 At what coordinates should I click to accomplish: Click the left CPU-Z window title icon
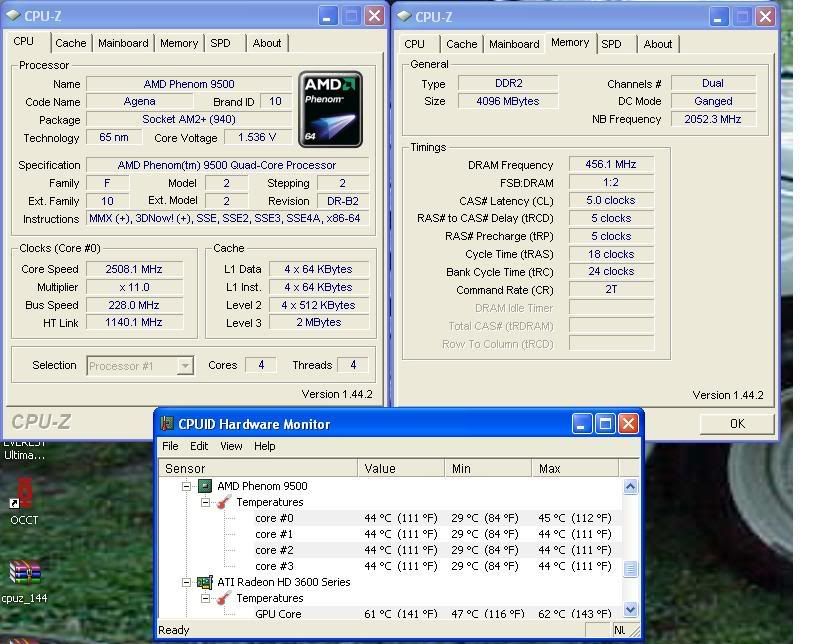(13, 16)
